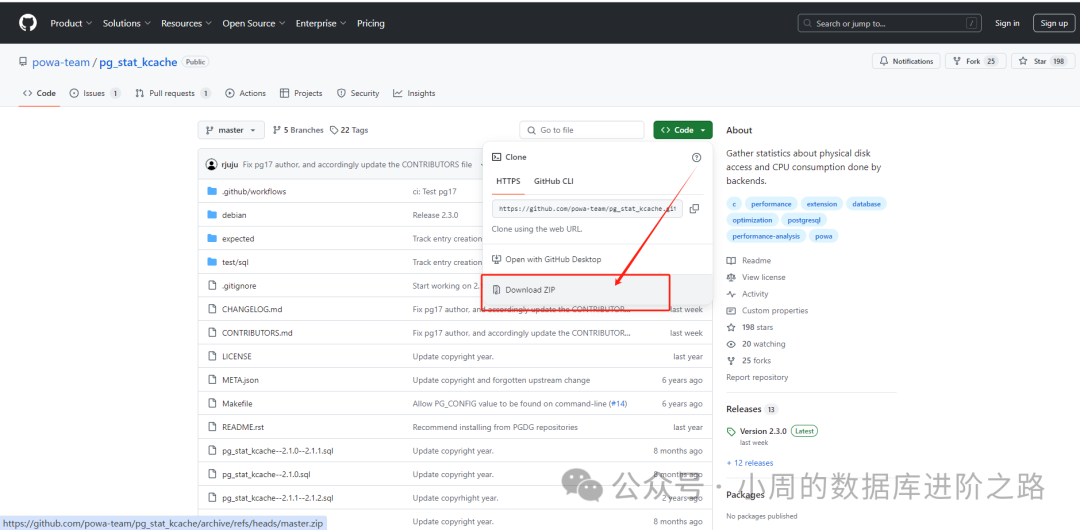Screen dimensions: 1080x530
Task: View the 22 Tags link
Action: tap(349, 130)
